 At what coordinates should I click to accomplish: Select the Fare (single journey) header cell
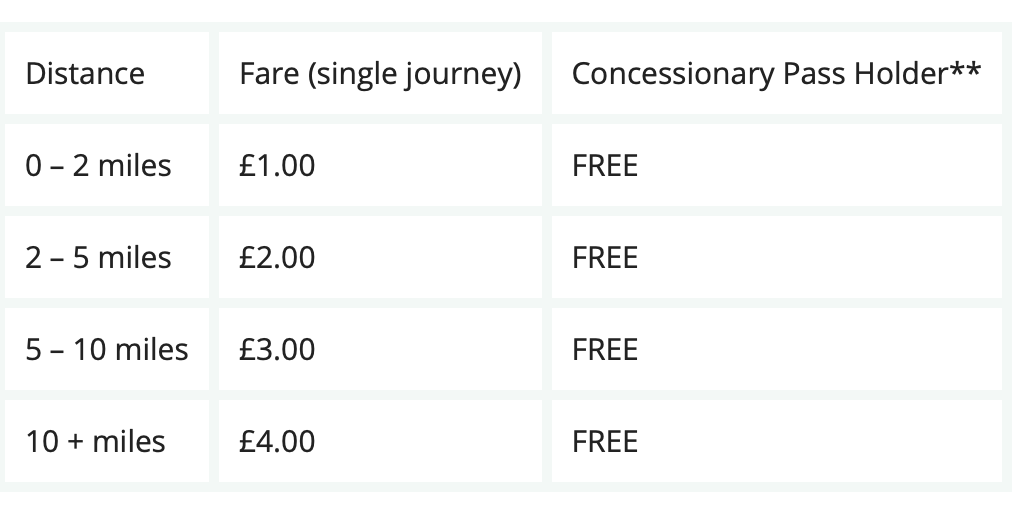point(380,74)
